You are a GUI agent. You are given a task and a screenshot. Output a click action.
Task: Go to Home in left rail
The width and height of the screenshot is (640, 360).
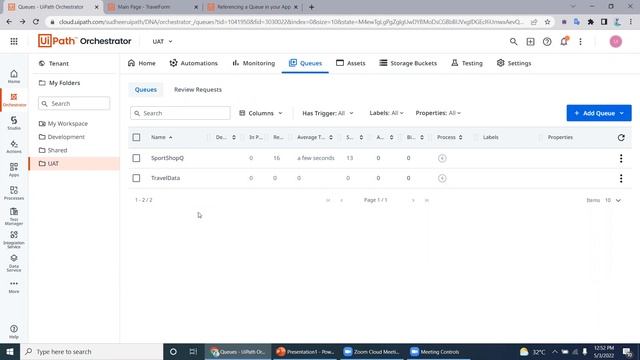click(x=14, y=76)
